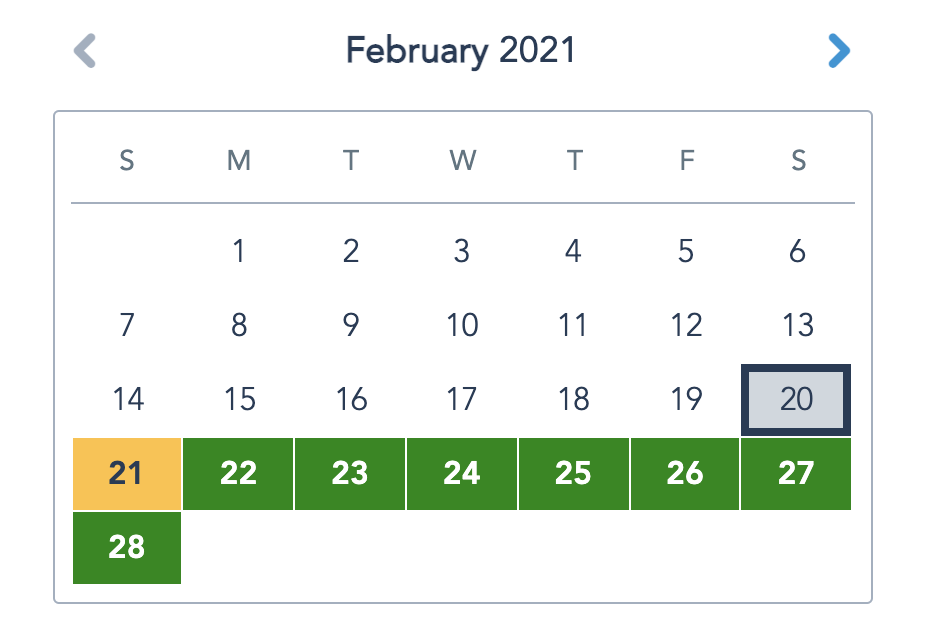Viewport: 934px width, 628px height.
Task: Click the previous month arrow
Action: point(85,50)
